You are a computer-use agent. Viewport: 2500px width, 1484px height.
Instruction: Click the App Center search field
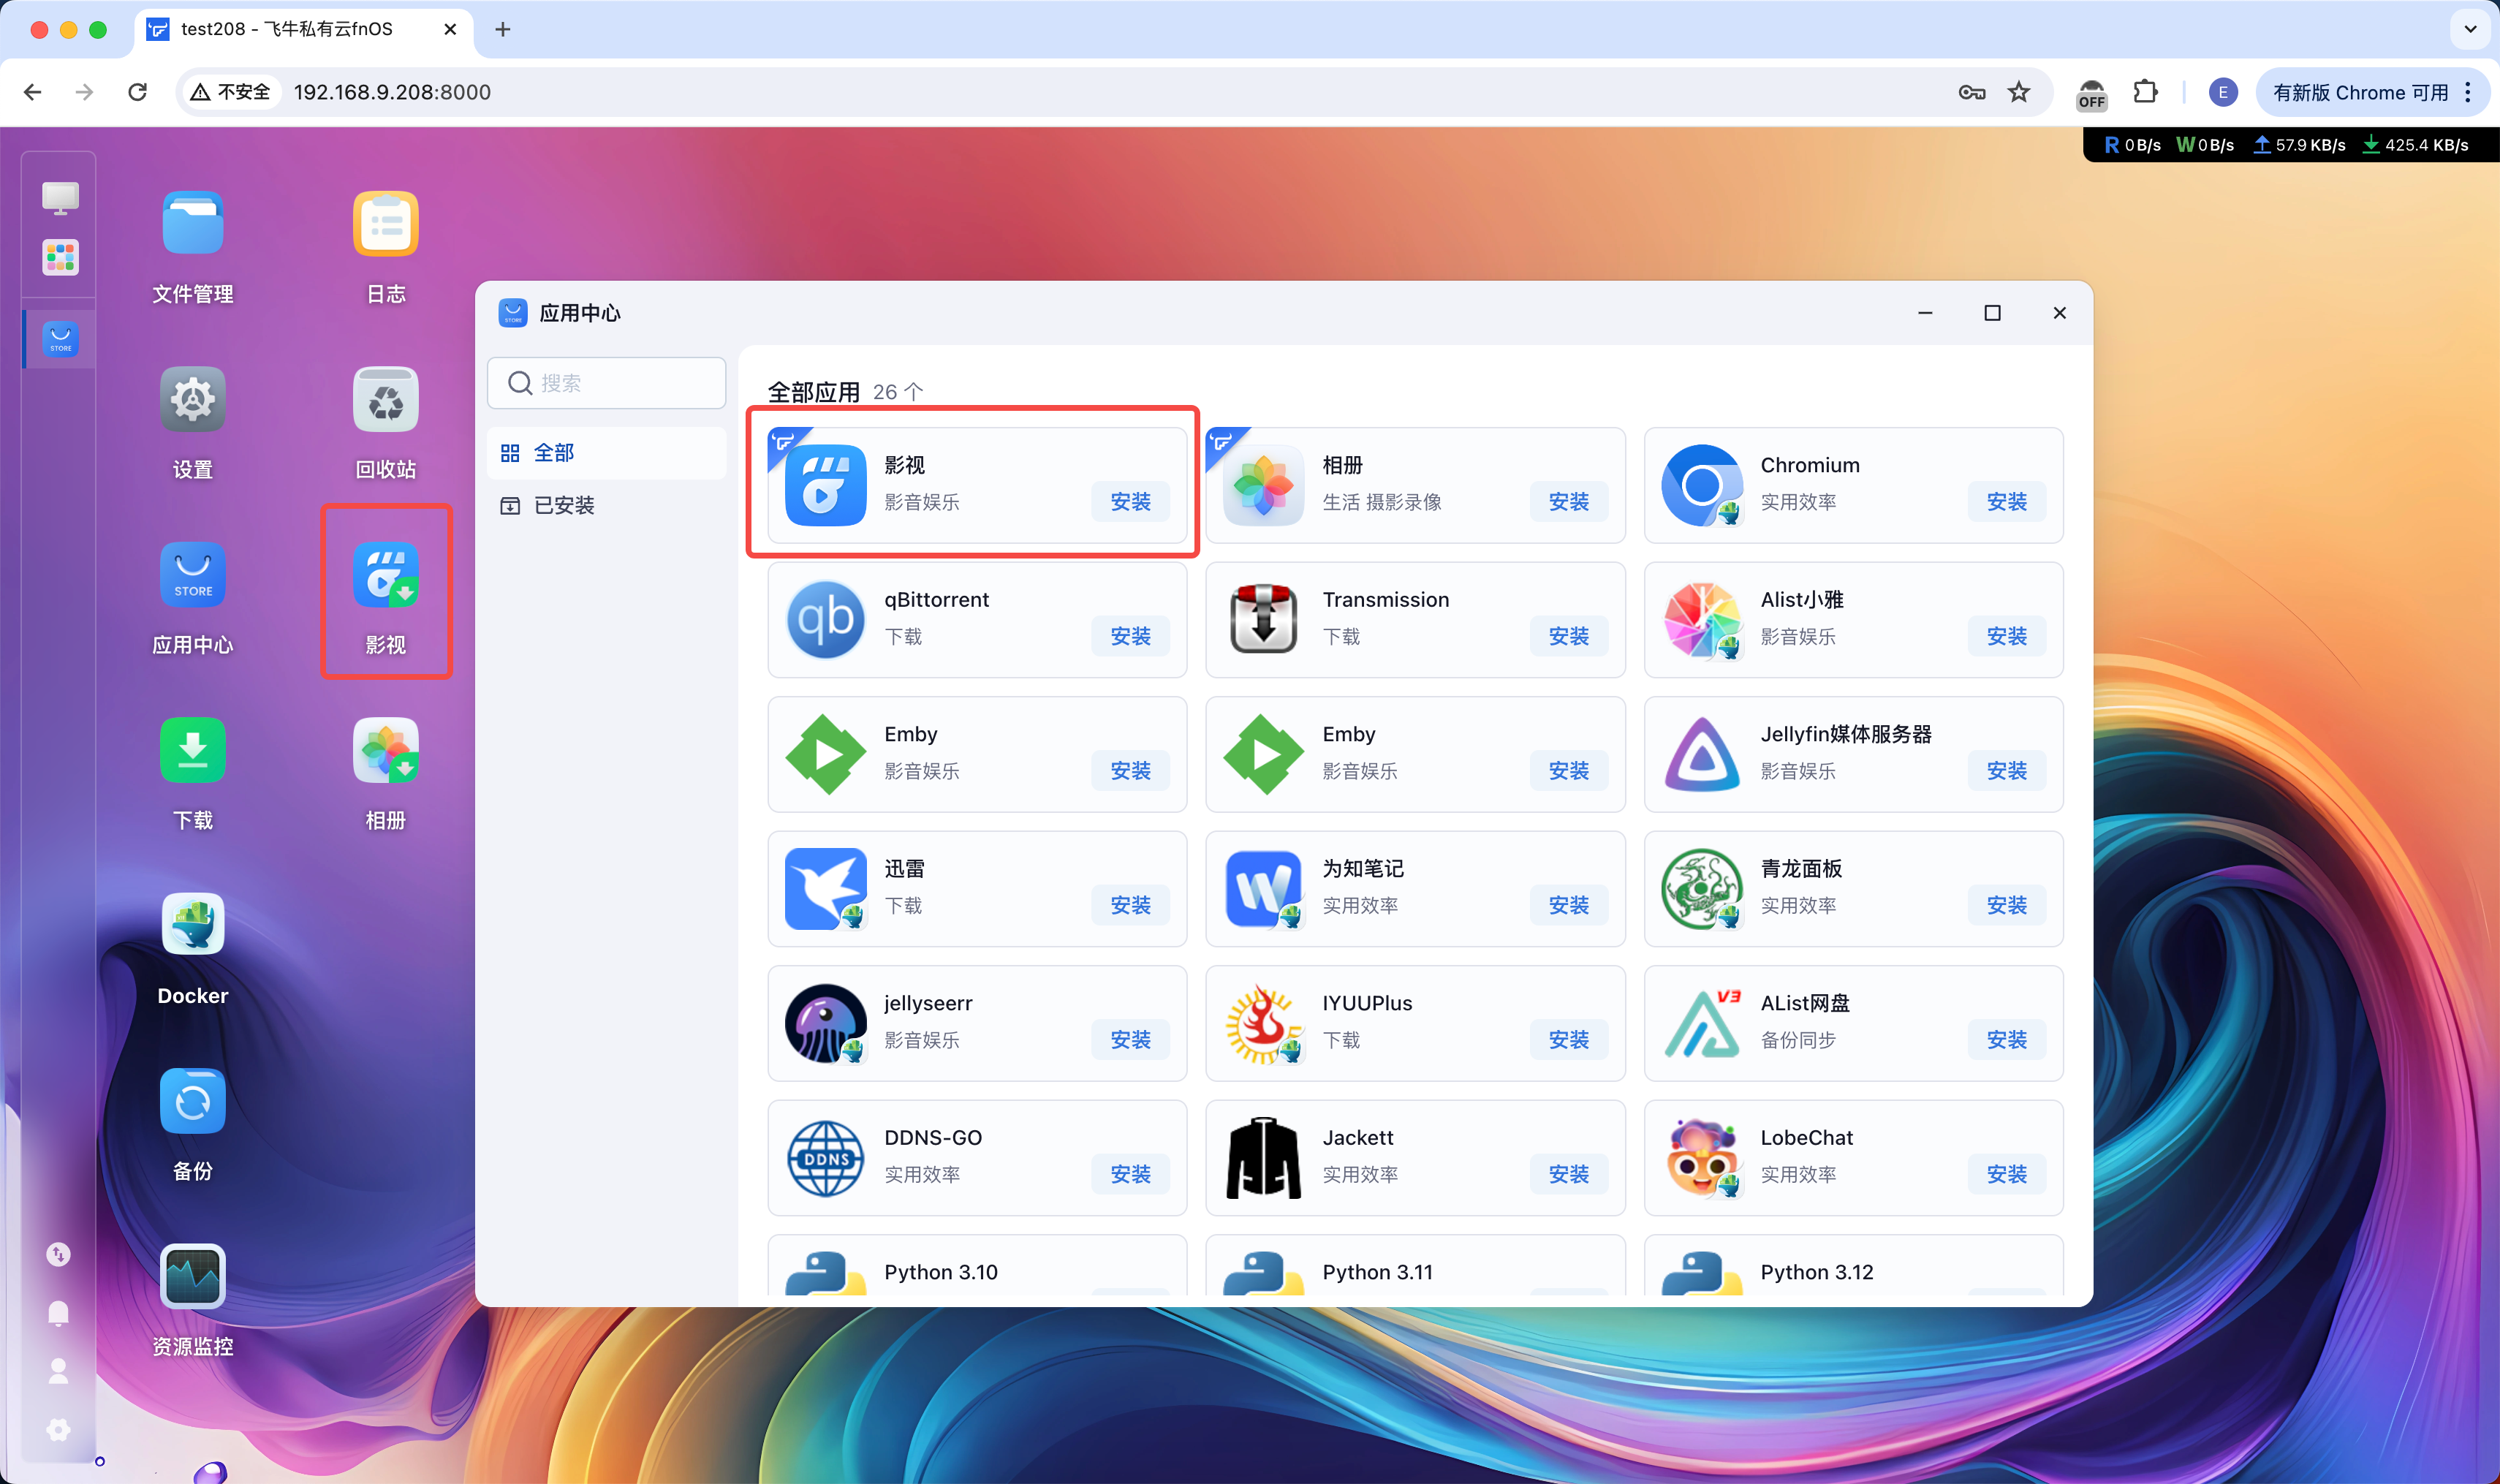coord(606,383)
